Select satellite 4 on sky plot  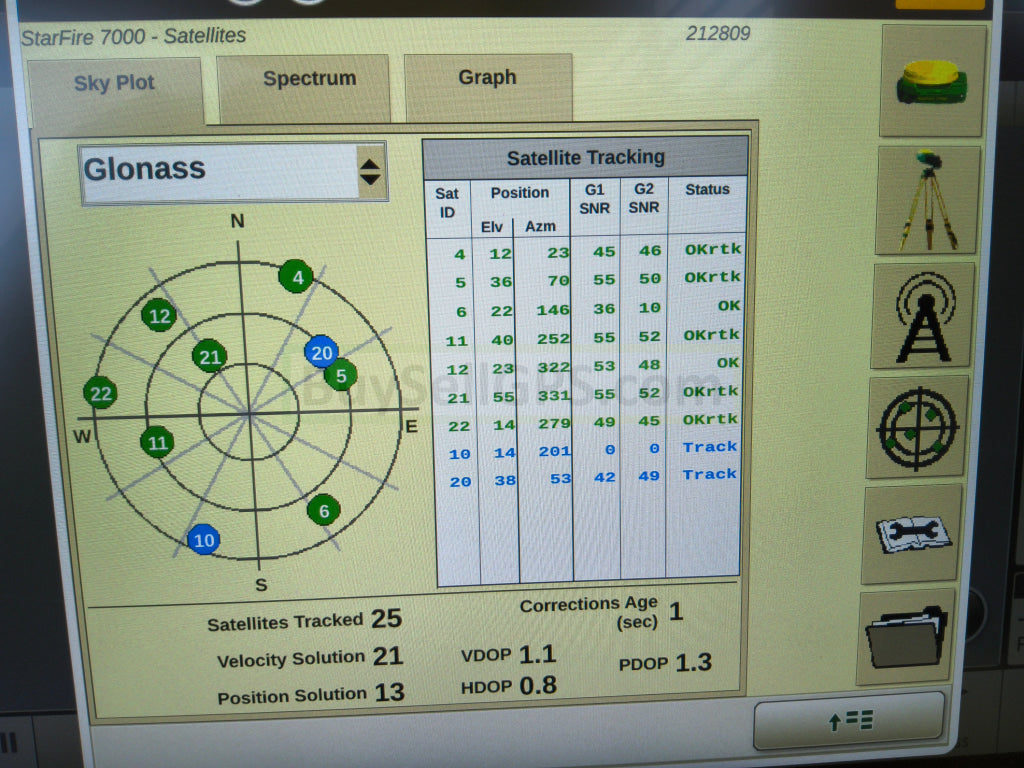[296, 277]
